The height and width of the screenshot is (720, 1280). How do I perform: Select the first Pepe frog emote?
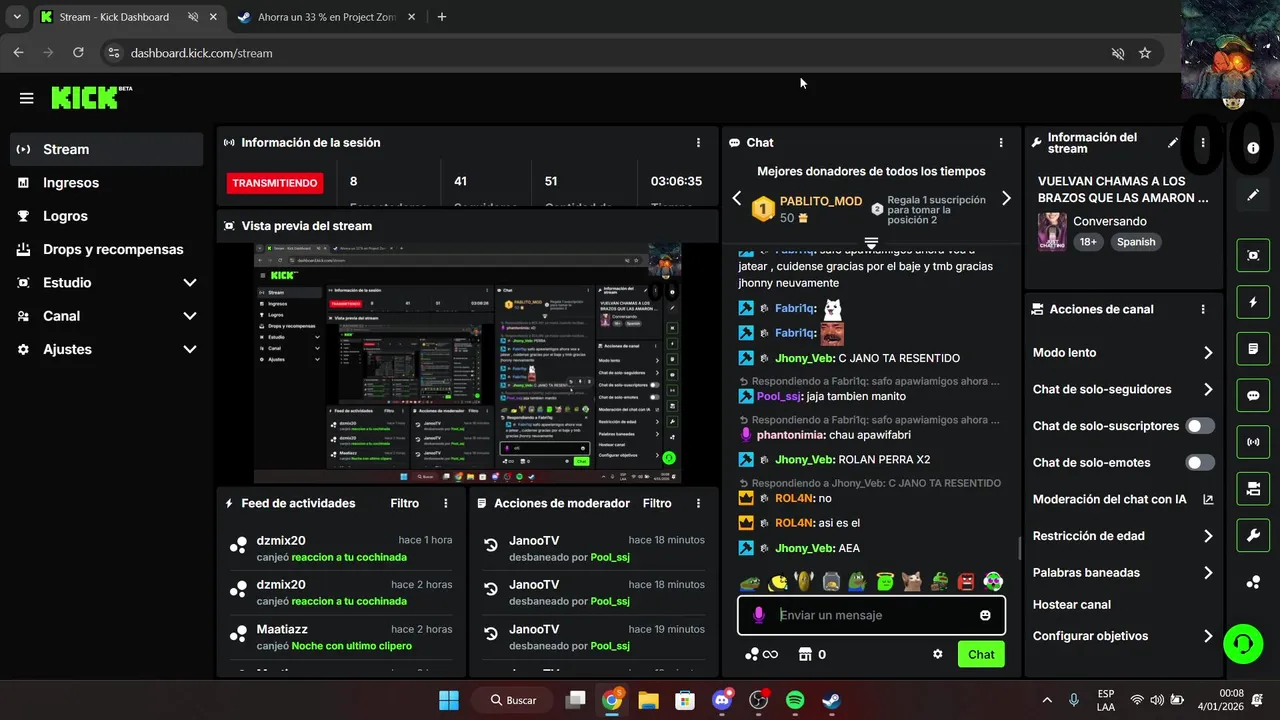pyautogui.click(x=750, y=581)
